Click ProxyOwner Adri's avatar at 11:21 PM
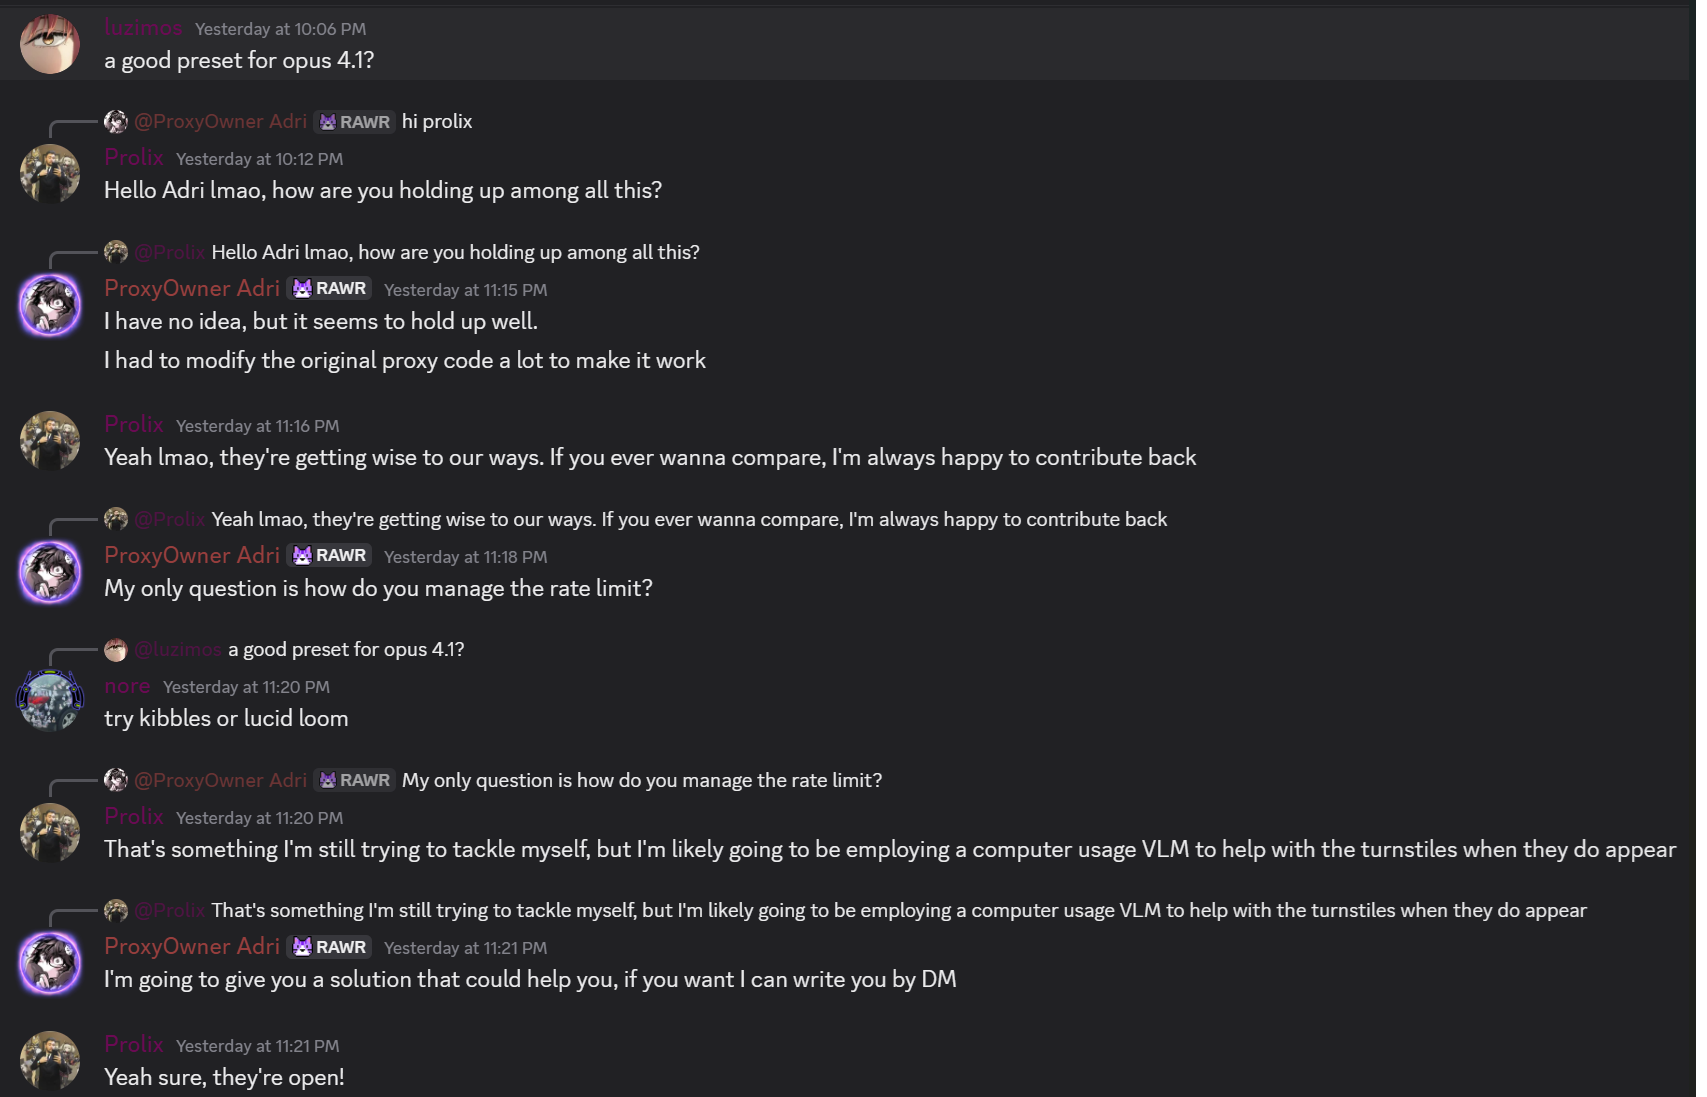The width and height of the screenshot is (1707, 1097). coord(50,963)
